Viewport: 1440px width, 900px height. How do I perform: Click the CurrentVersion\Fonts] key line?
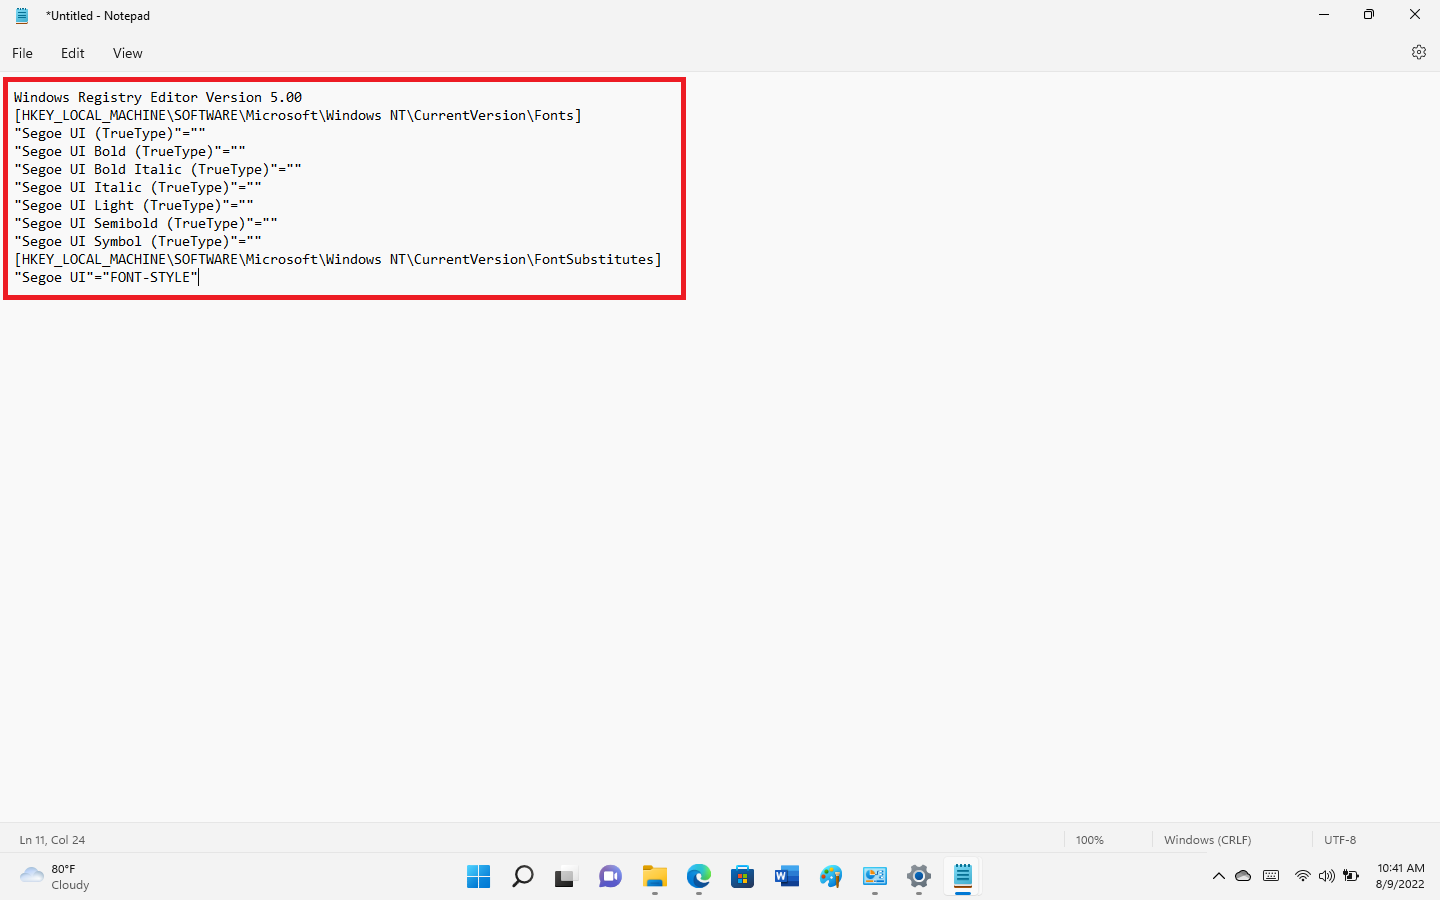[x=298, y=115]
